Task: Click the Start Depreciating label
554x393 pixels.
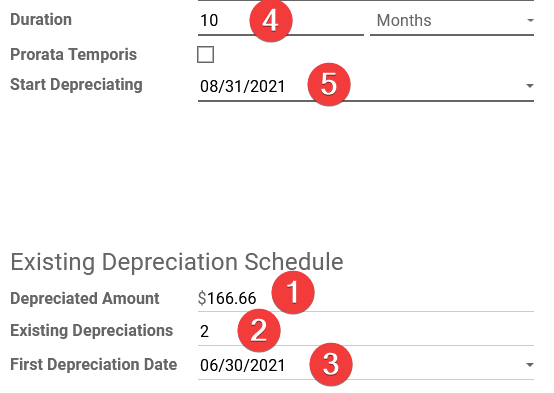Action: (x=76, y=85)
